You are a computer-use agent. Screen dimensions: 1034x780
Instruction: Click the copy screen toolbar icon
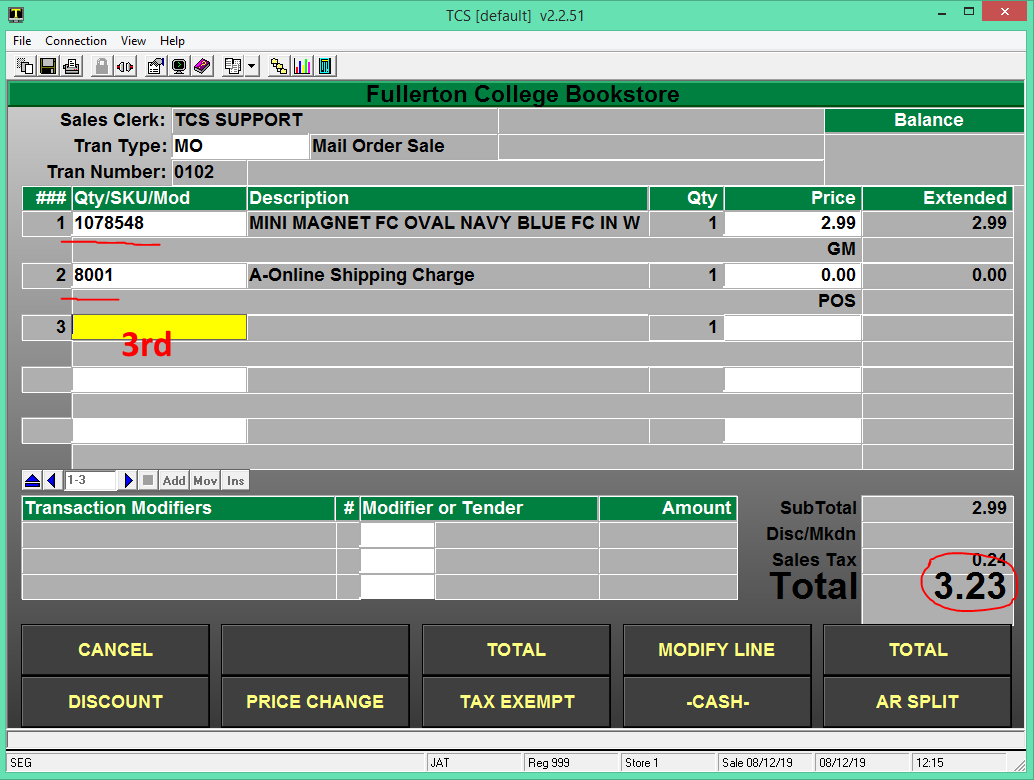25,66
